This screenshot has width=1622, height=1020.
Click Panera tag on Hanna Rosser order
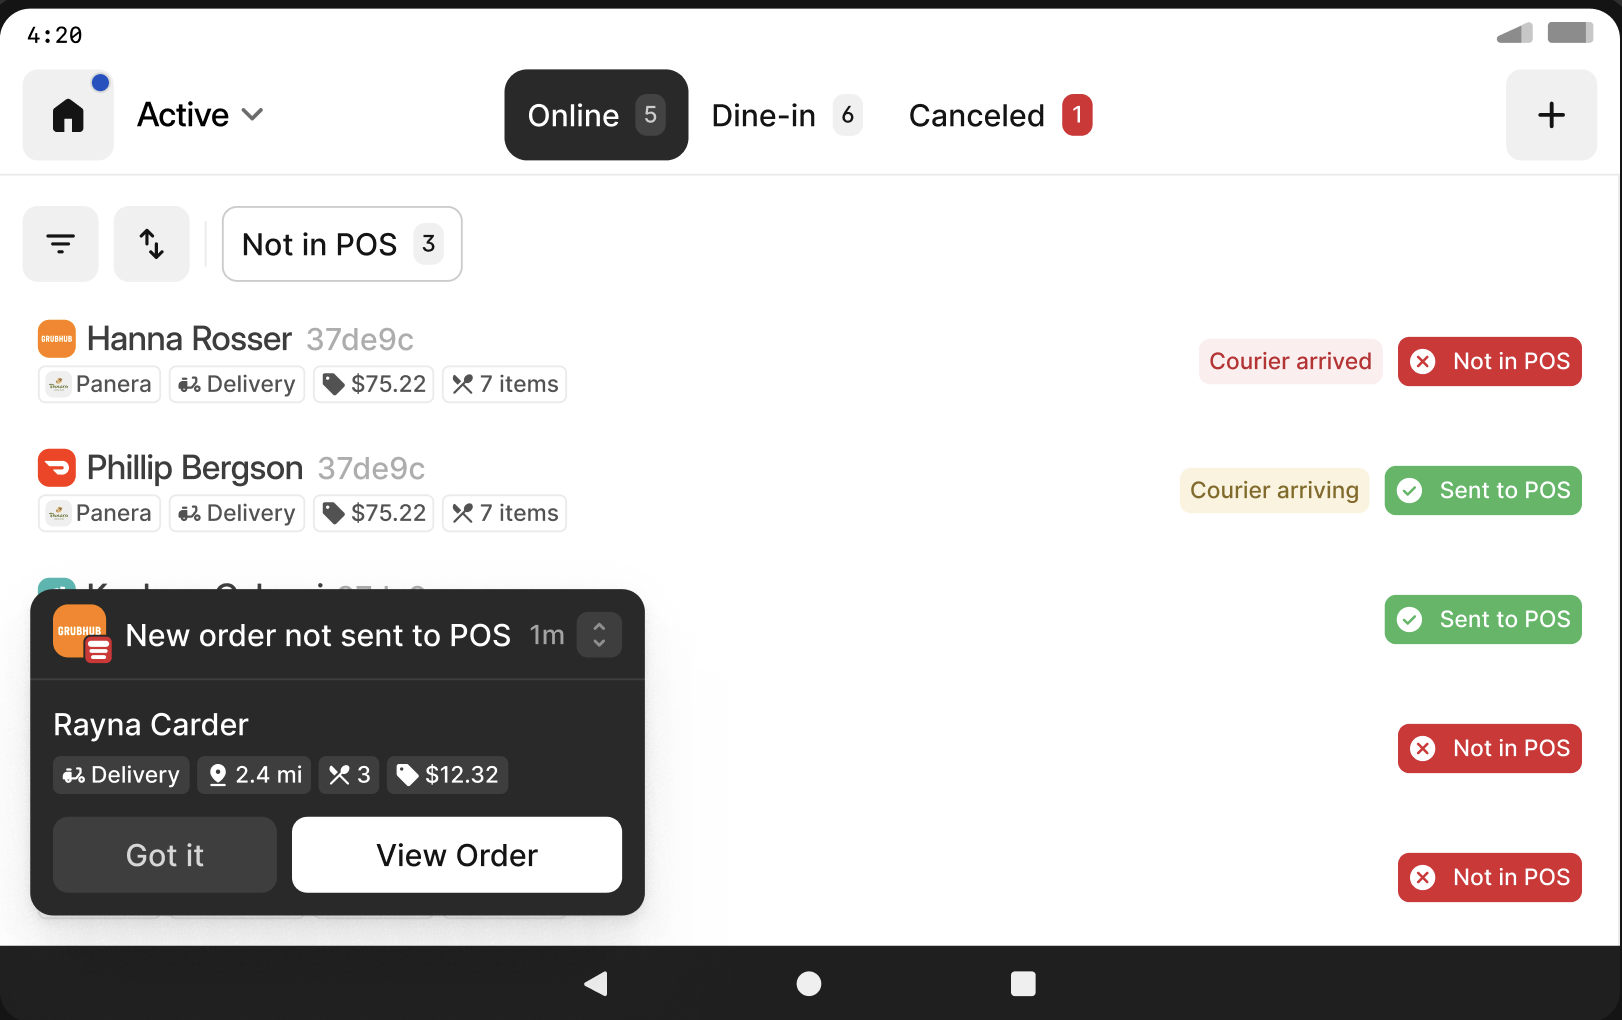[99, 384]
